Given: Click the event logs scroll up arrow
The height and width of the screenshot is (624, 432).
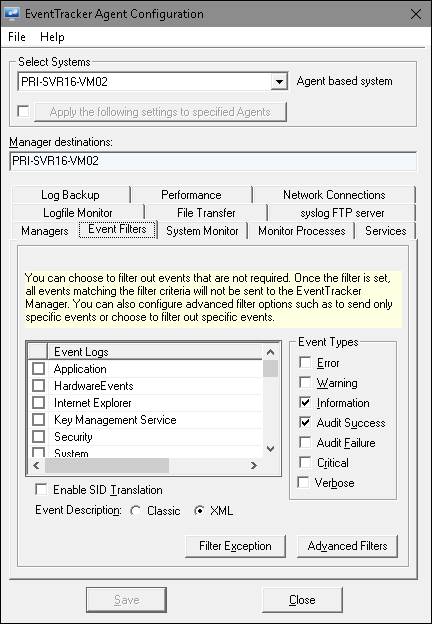Looking at the screenshot, I should tap(270, 352).
